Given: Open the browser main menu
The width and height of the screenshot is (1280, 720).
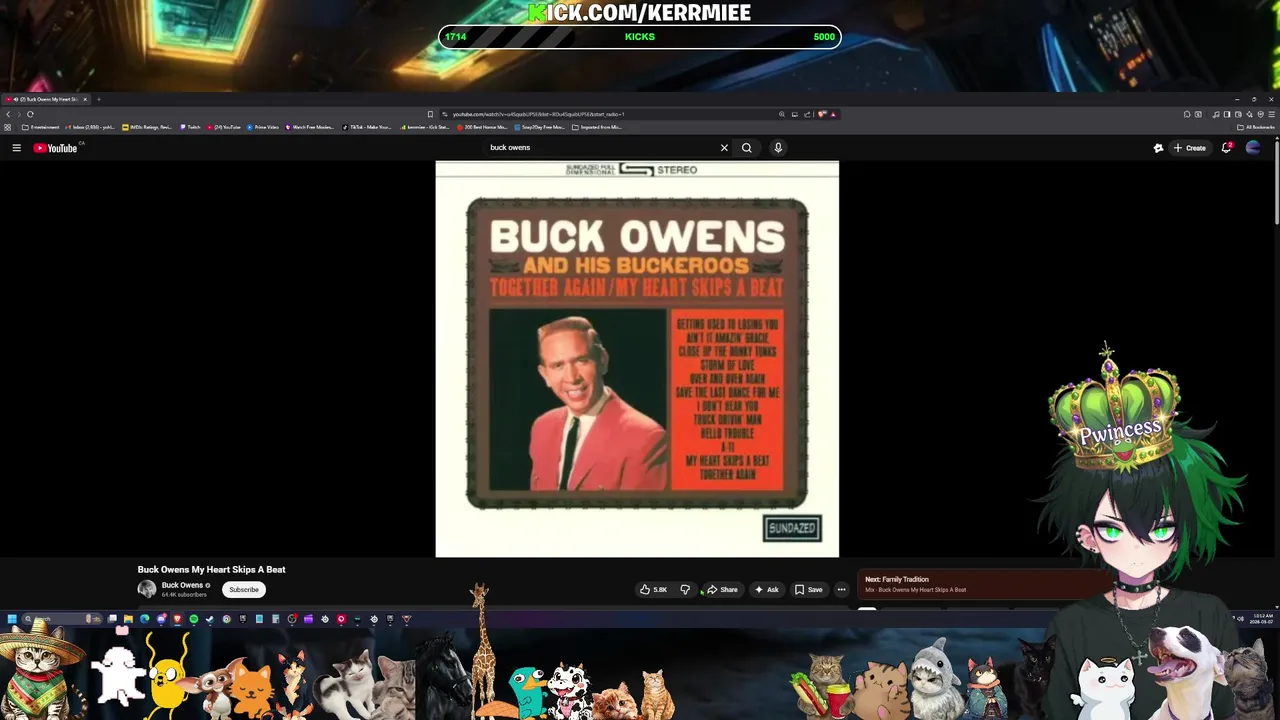Looking at the screenshot, I should (x=1271, y=114).
